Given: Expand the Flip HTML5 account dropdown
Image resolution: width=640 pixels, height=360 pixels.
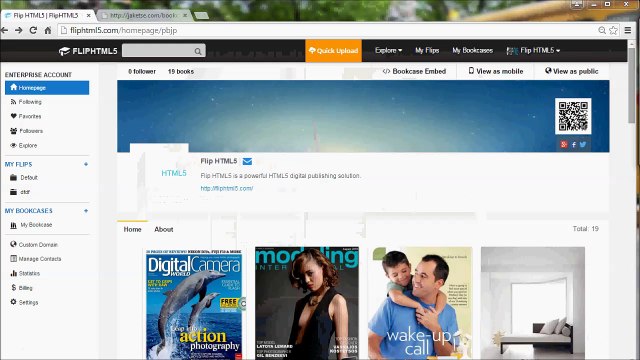Looking at the screenshot, I should (x=533, y=50).
